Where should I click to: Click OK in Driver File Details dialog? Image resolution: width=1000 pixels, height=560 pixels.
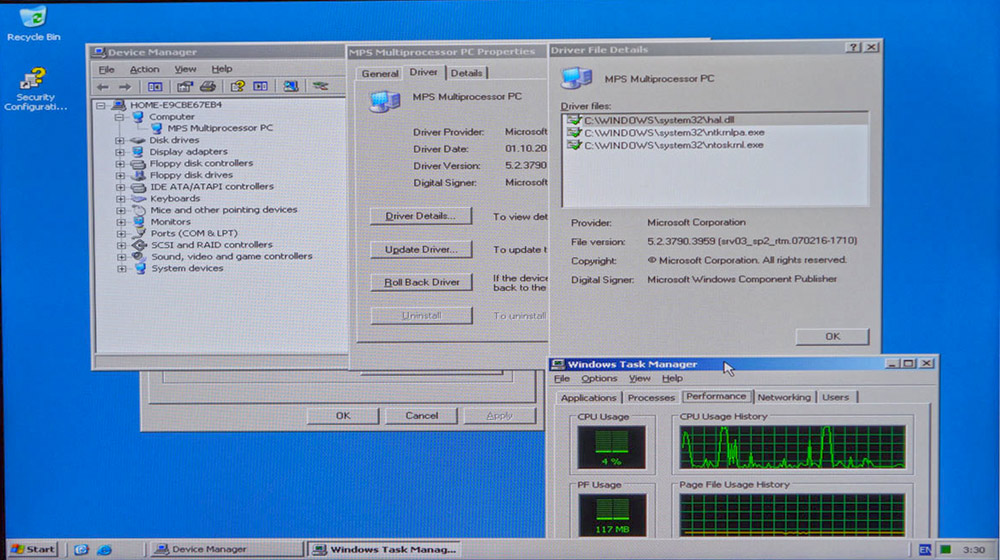(832, 336)
